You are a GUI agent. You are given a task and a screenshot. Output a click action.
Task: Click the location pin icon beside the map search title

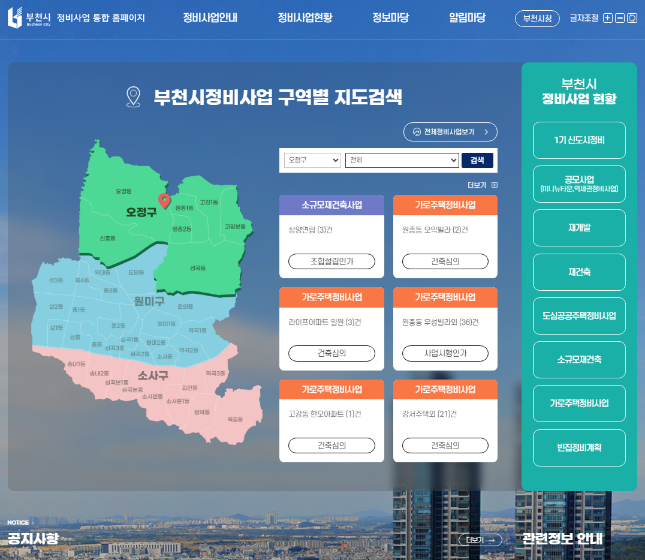point(132,97)
